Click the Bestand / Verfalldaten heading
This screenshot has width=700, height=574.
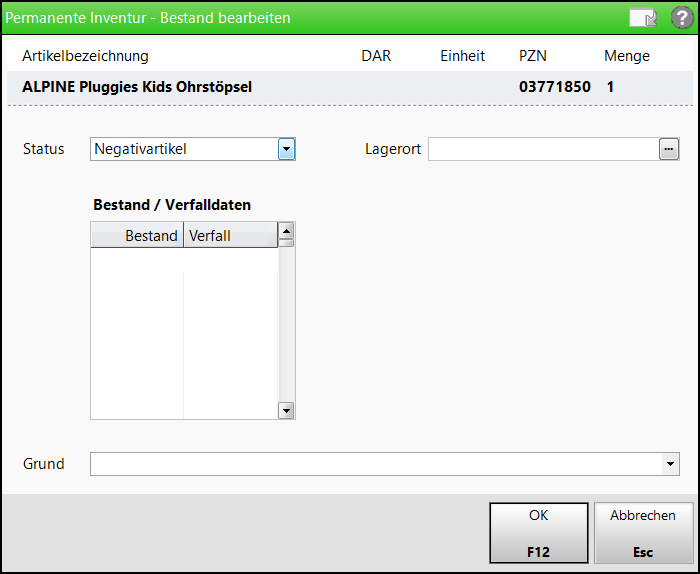(172, 204)
